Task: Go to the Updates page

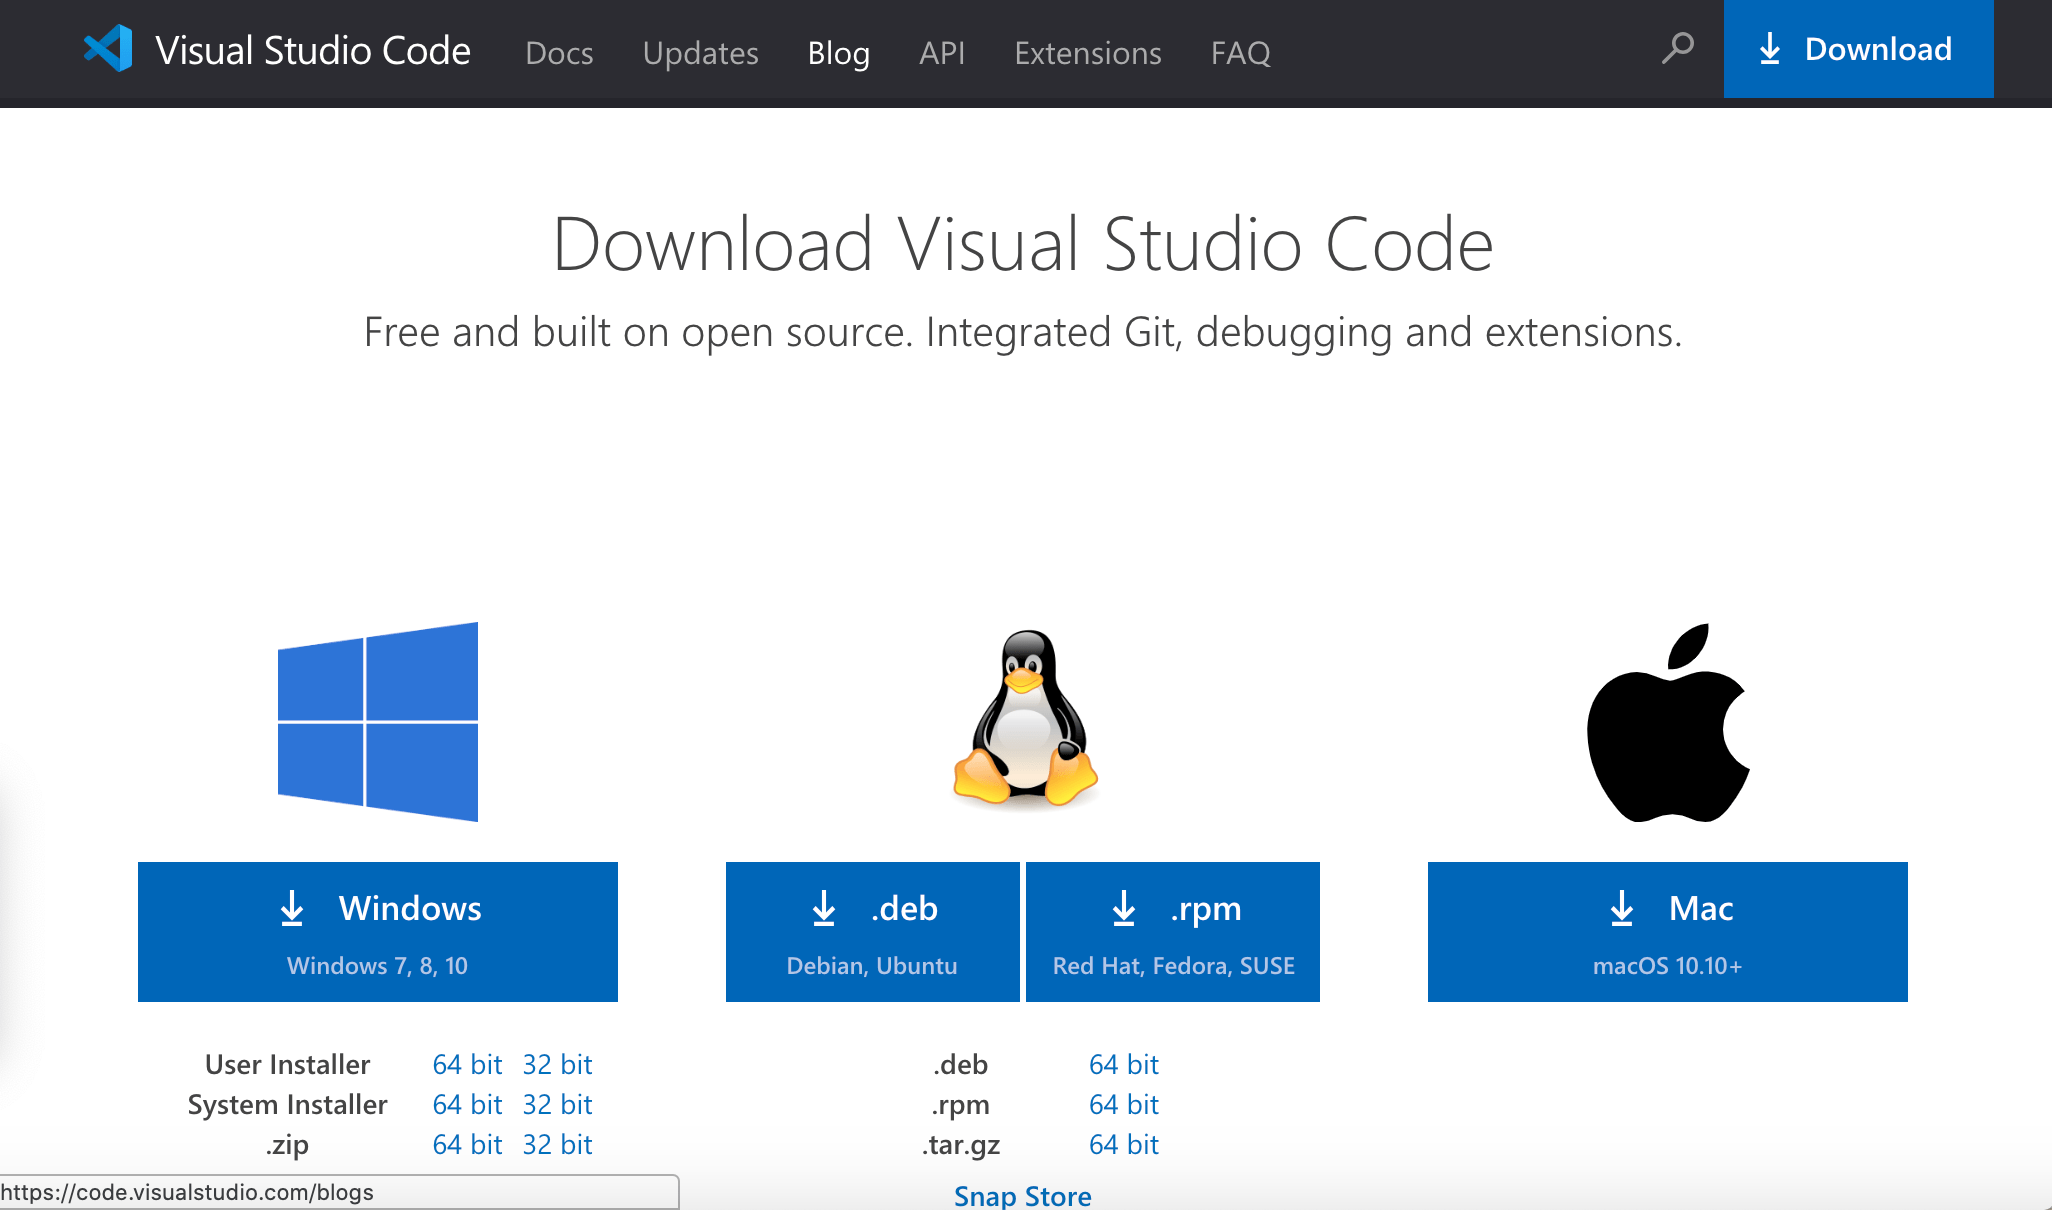Action: tap(700, 52)
